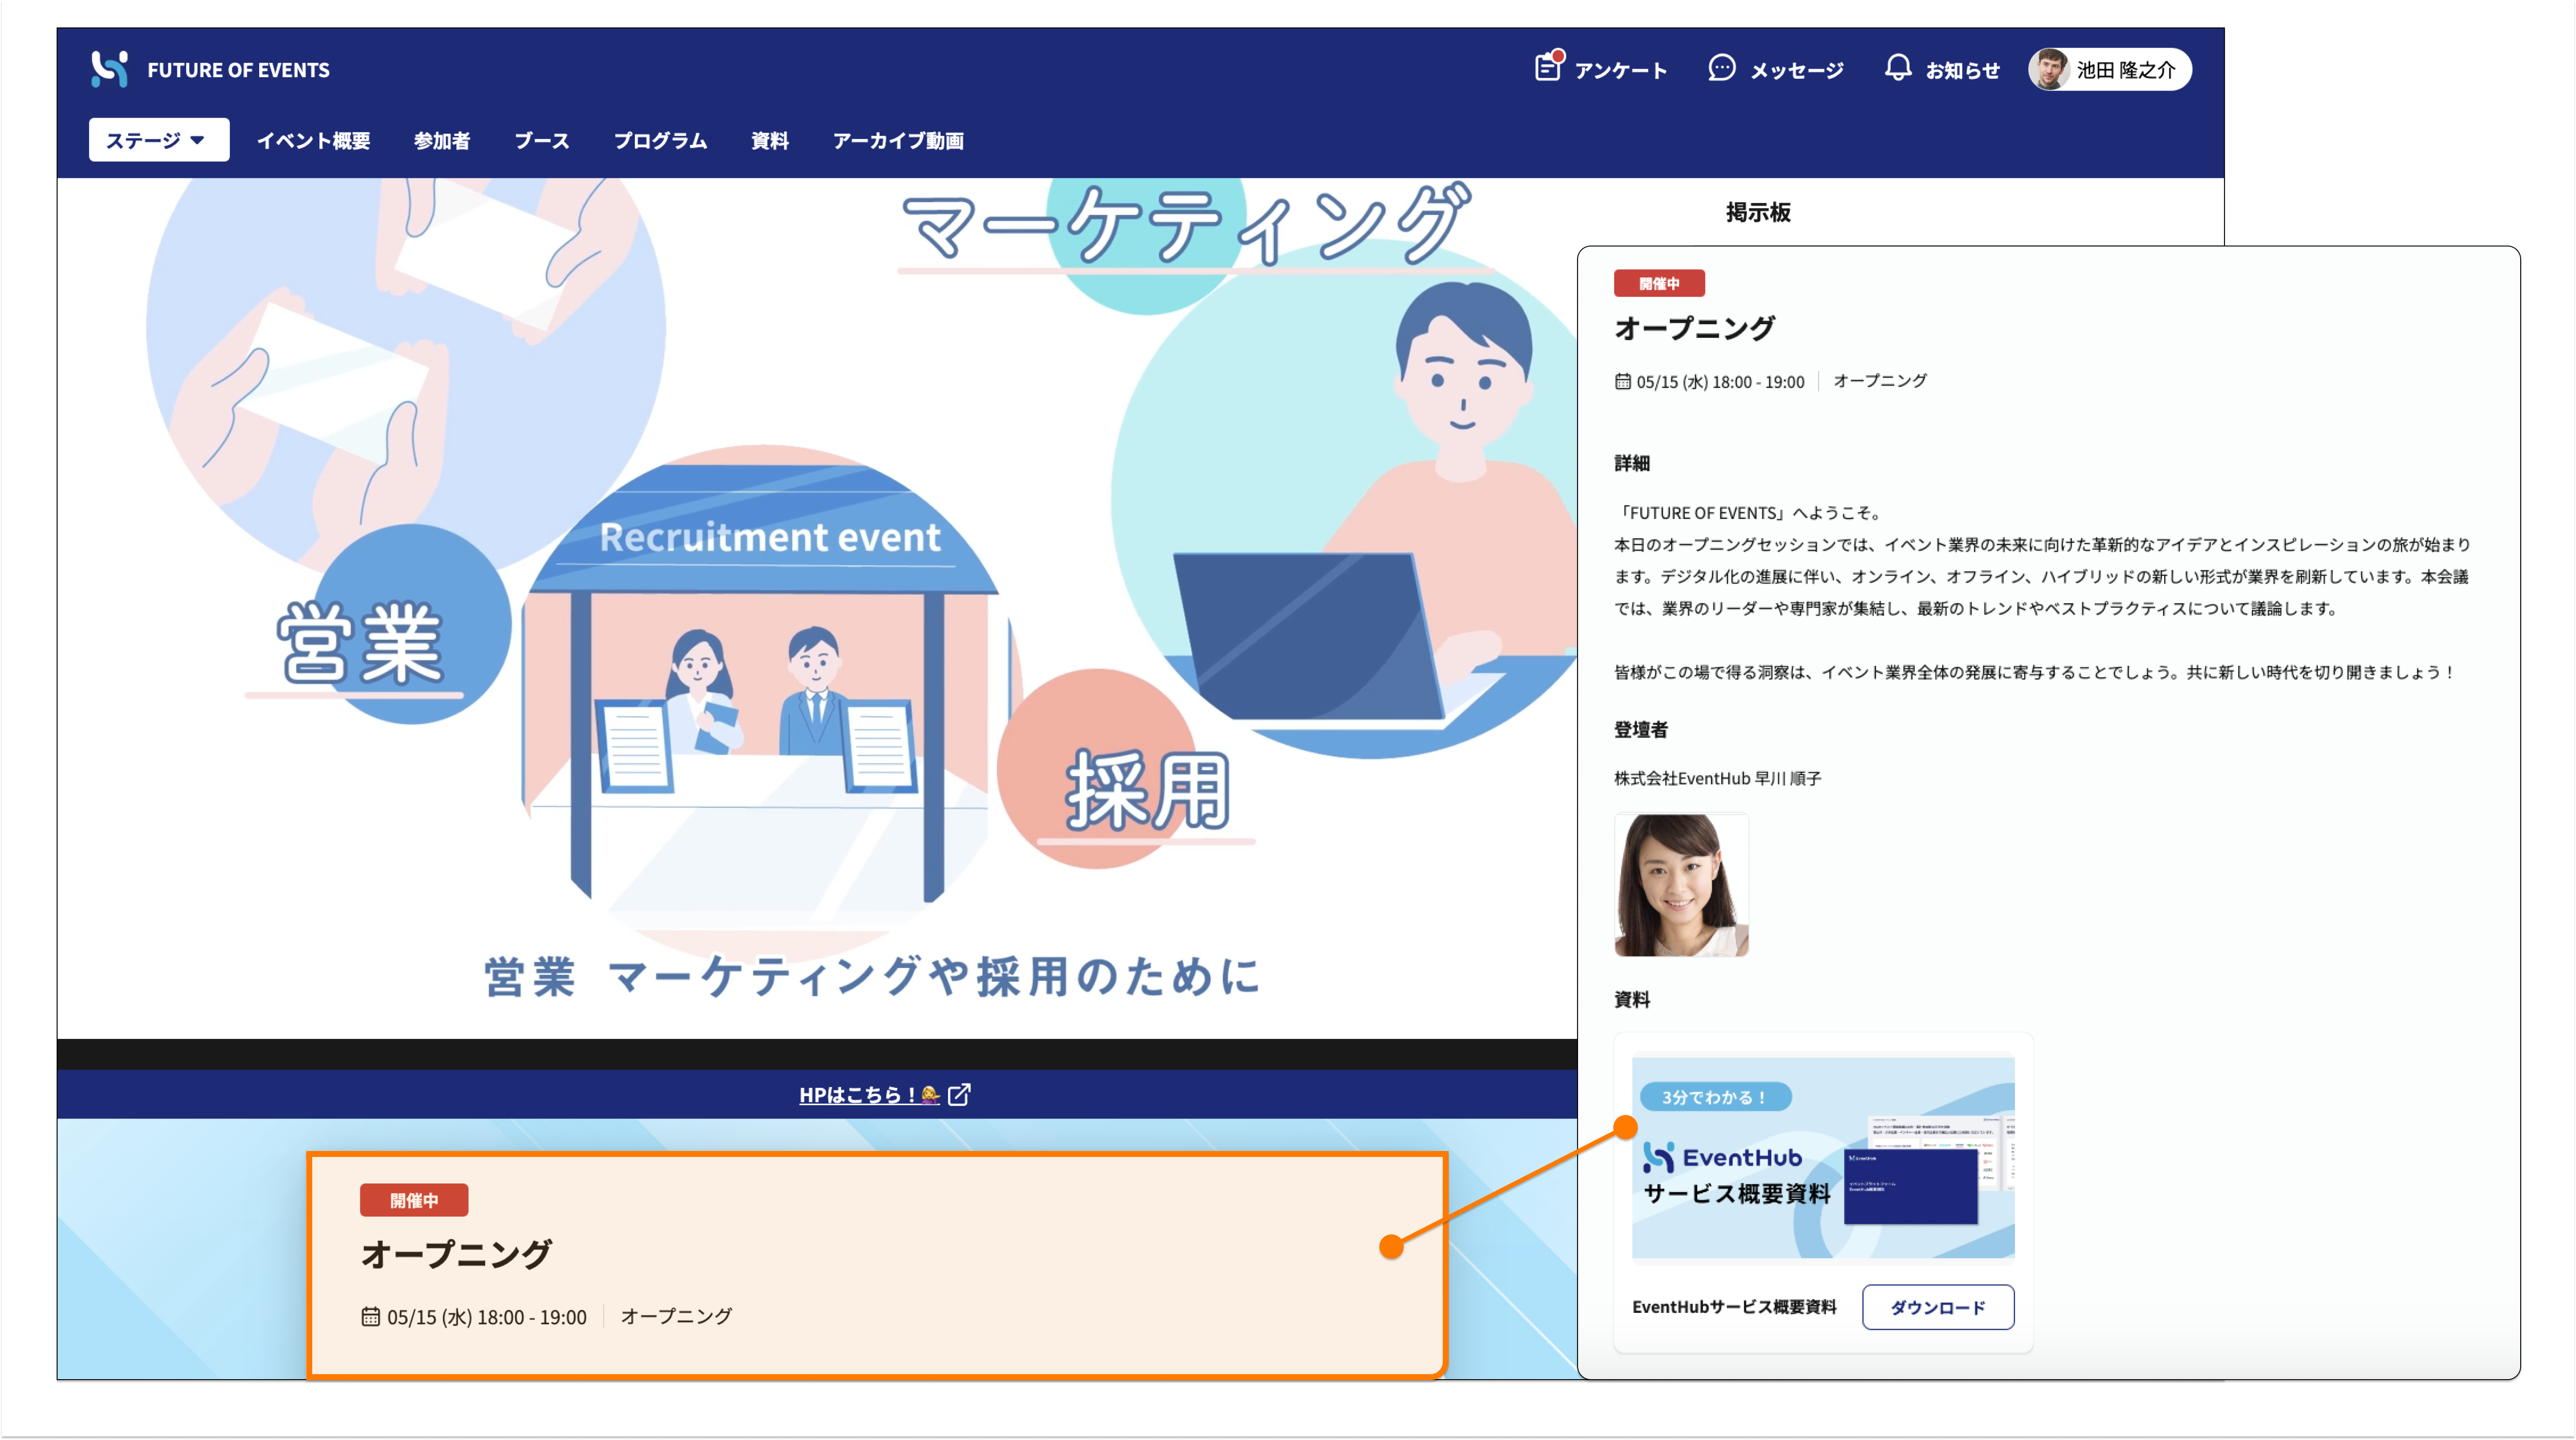Click the 05/15 (水) 18:00 - 19:00 text in the card
Viewport: 2576px width, 1440px height.
(487, 1317)
